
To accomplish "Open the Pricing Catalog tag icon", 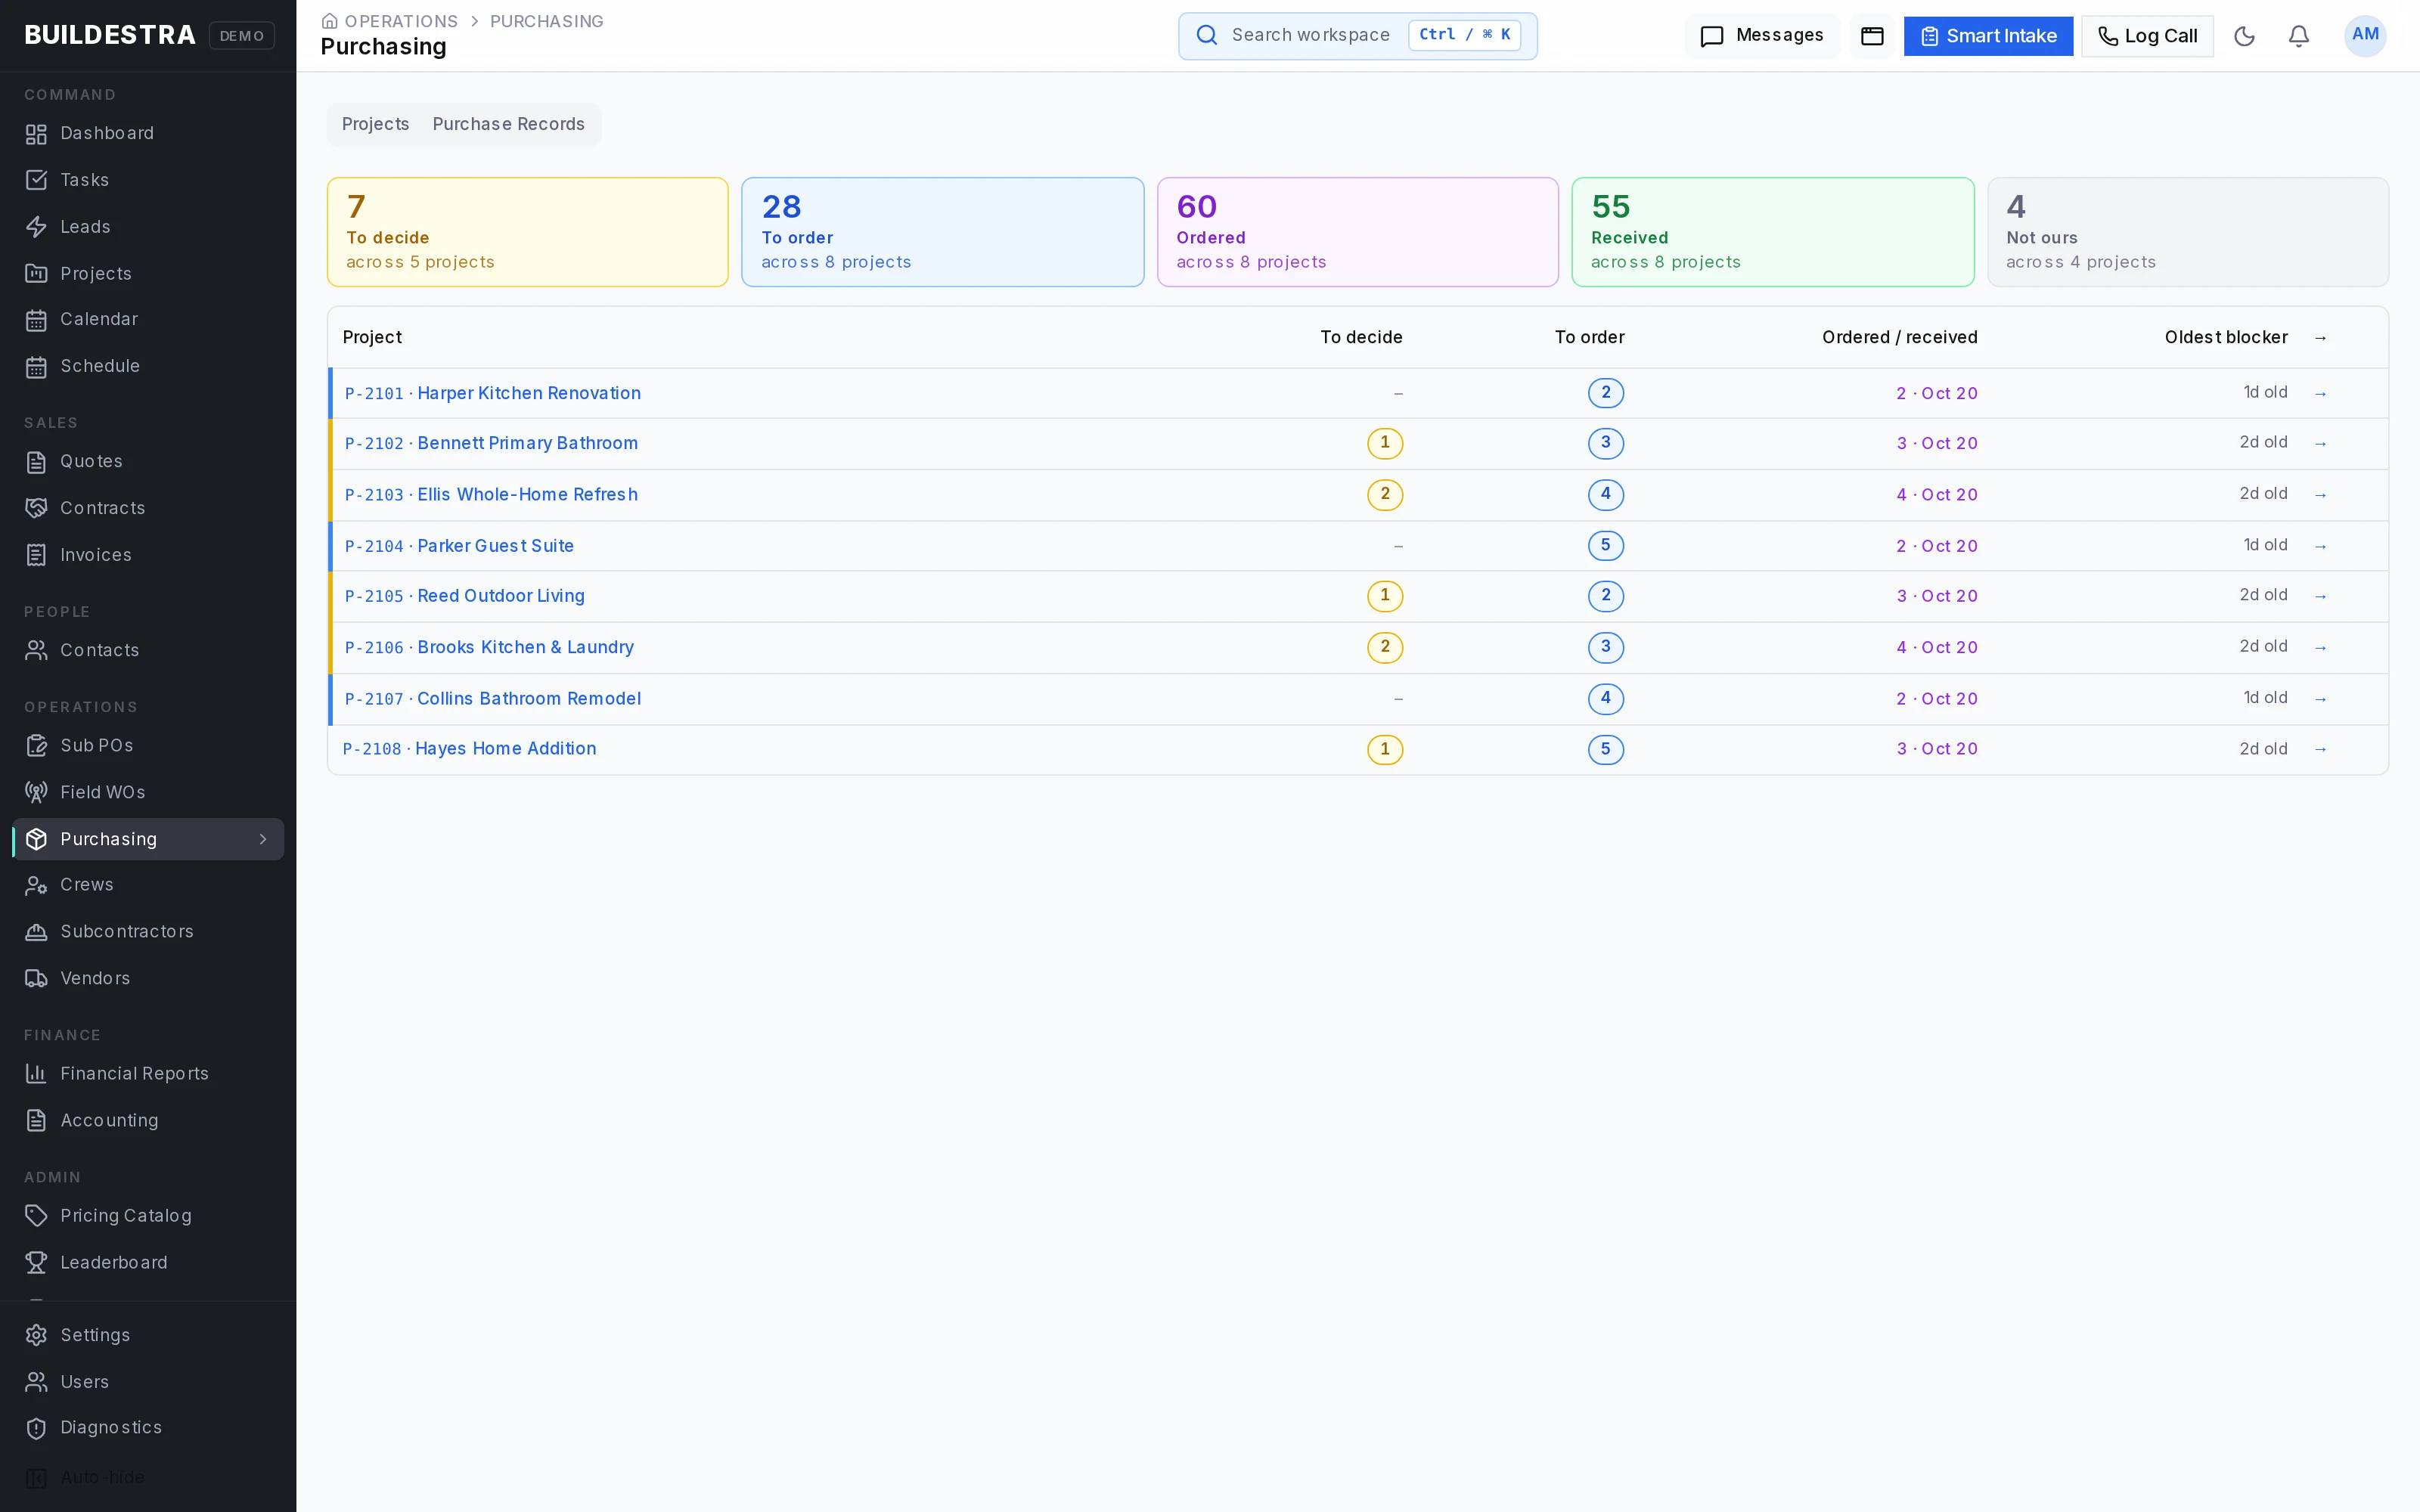I will click(x=36, y=1216).
